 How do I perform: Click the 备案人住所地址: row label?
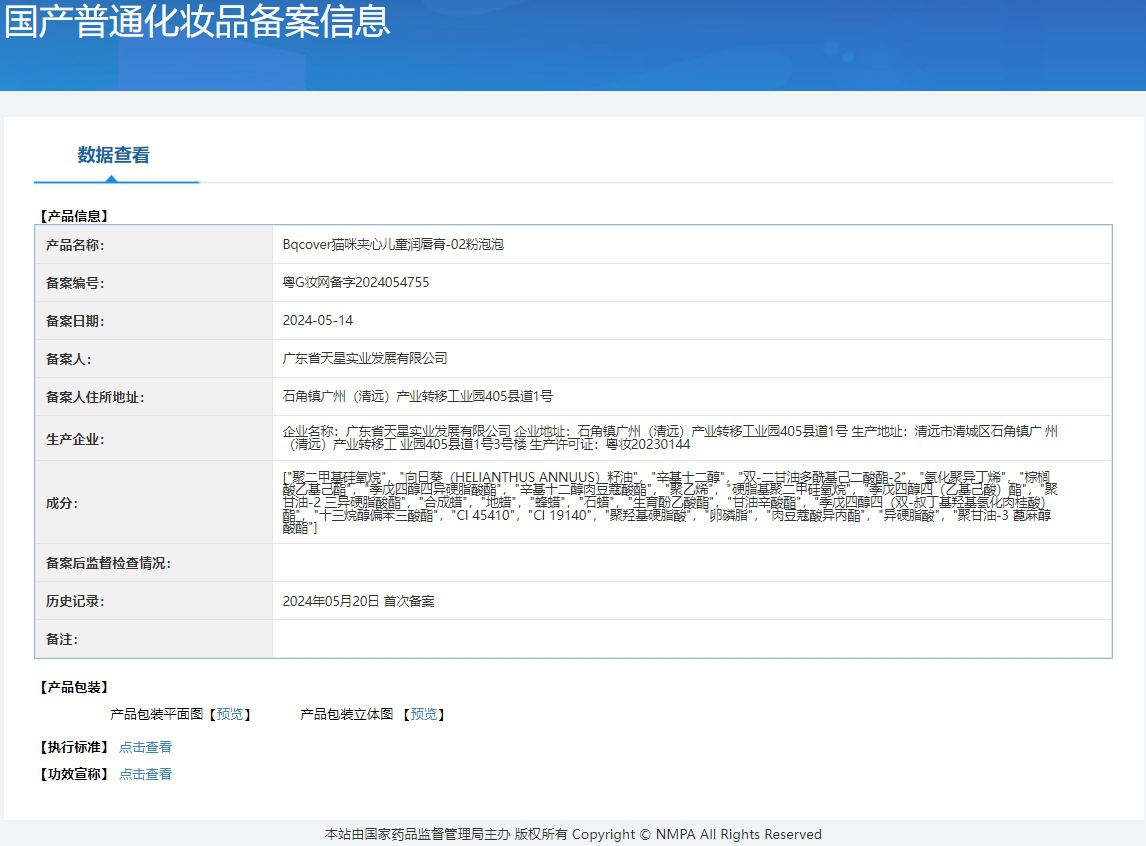pyautogui.click(x=95, y=397)
